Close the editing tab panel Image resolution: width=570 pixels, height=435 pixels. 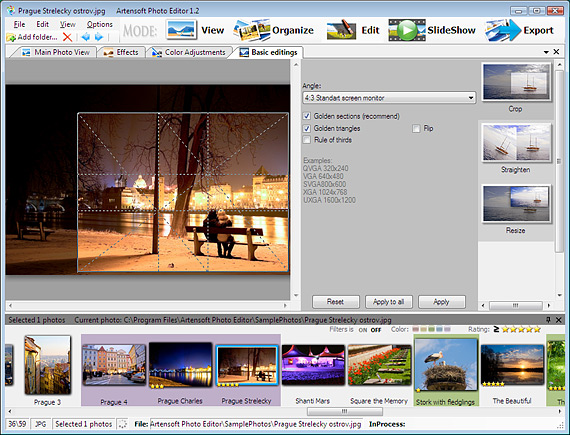(x=556, y=52)
